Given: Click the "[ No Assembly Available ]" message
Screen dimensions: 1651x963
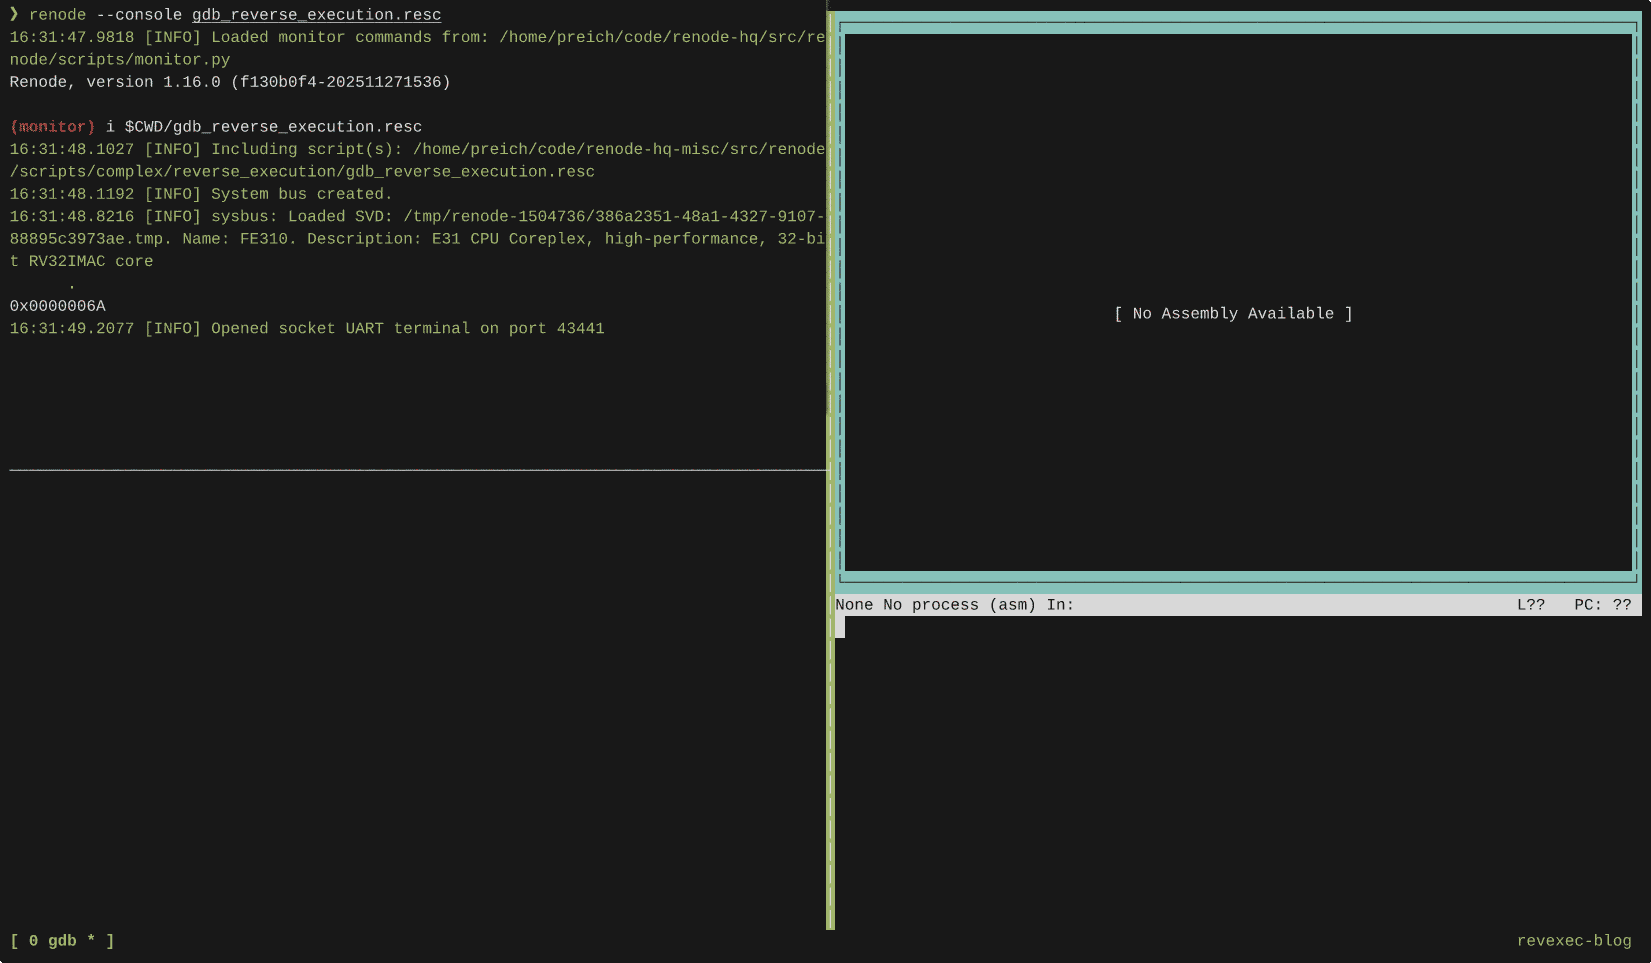Looking at the screenshot, I should [x=1234, y=313].
